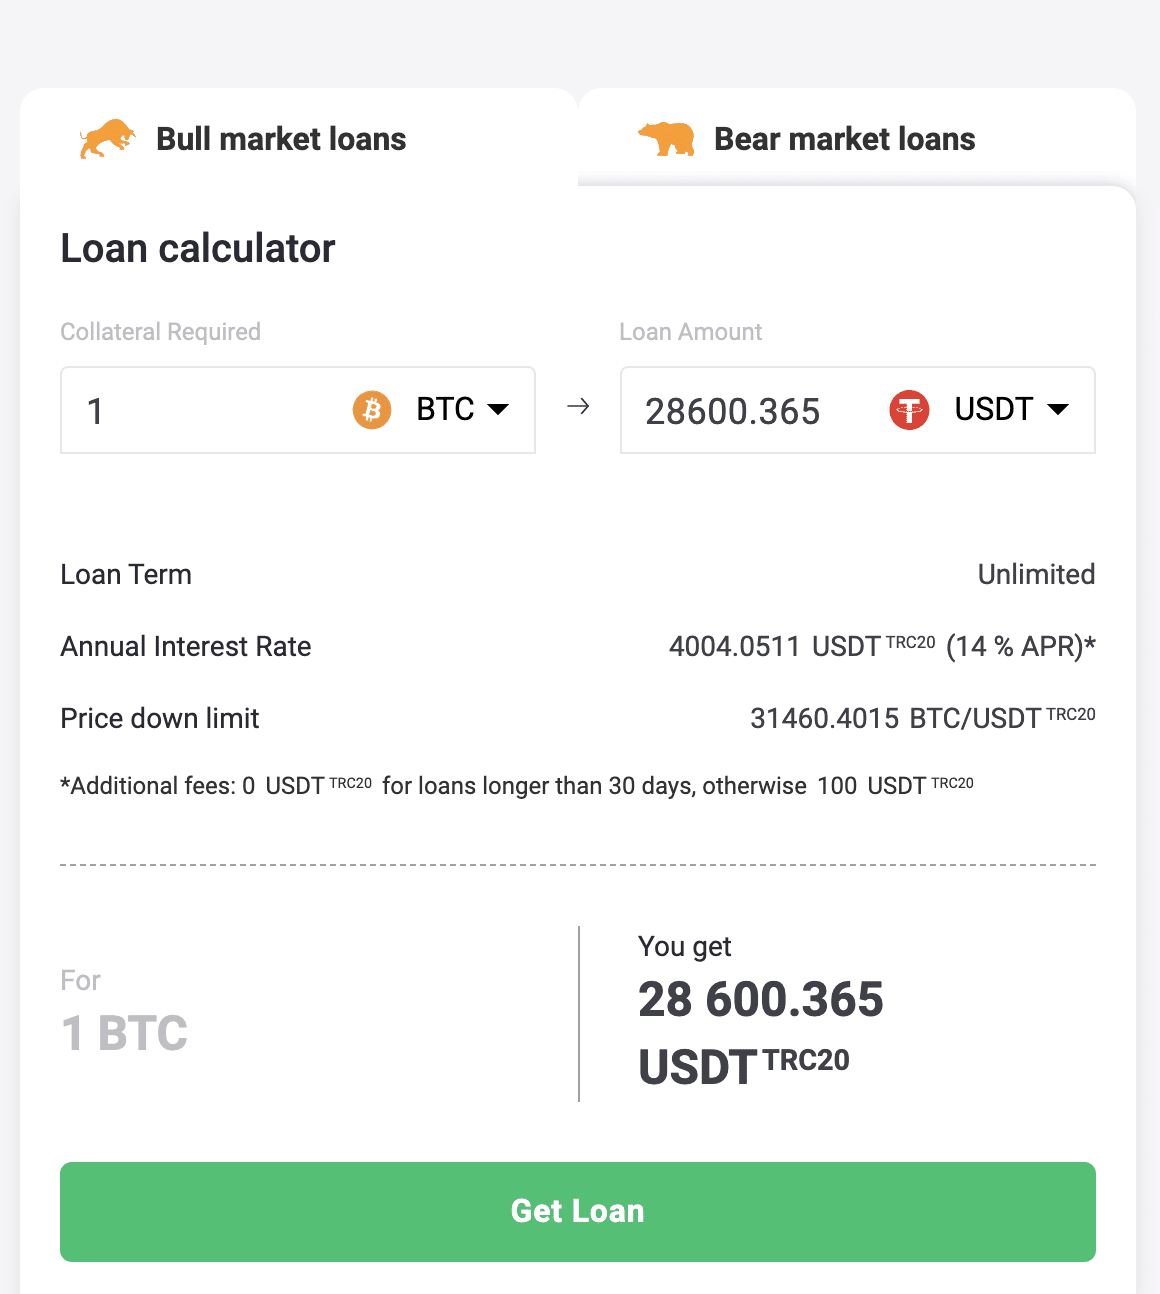Viewport: 1160px width, 1294px height.
Task: Click the bear icon in the second tab
Action: click(667, 138)
